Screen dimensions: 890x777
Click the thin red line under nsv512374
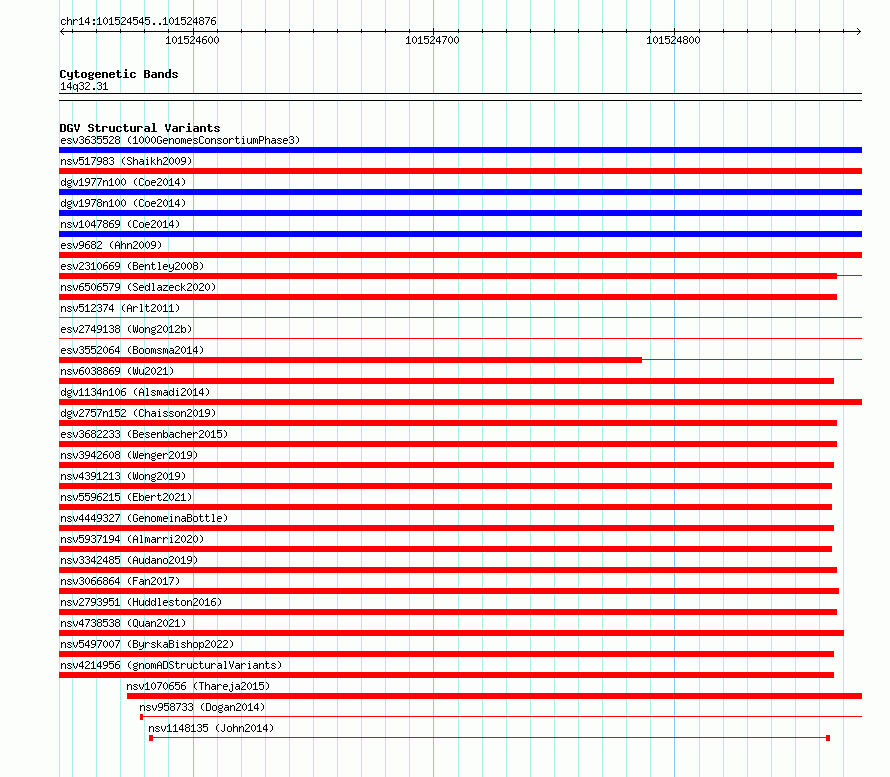tap(460, 317)
